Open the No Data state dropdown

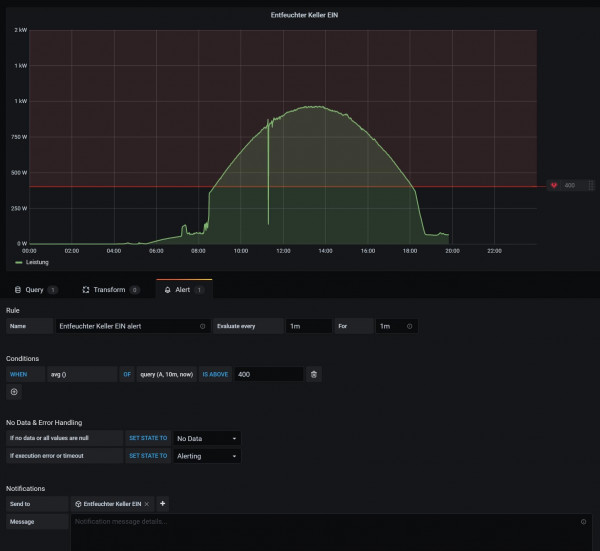pyautogui.click(x=207, y=438)
